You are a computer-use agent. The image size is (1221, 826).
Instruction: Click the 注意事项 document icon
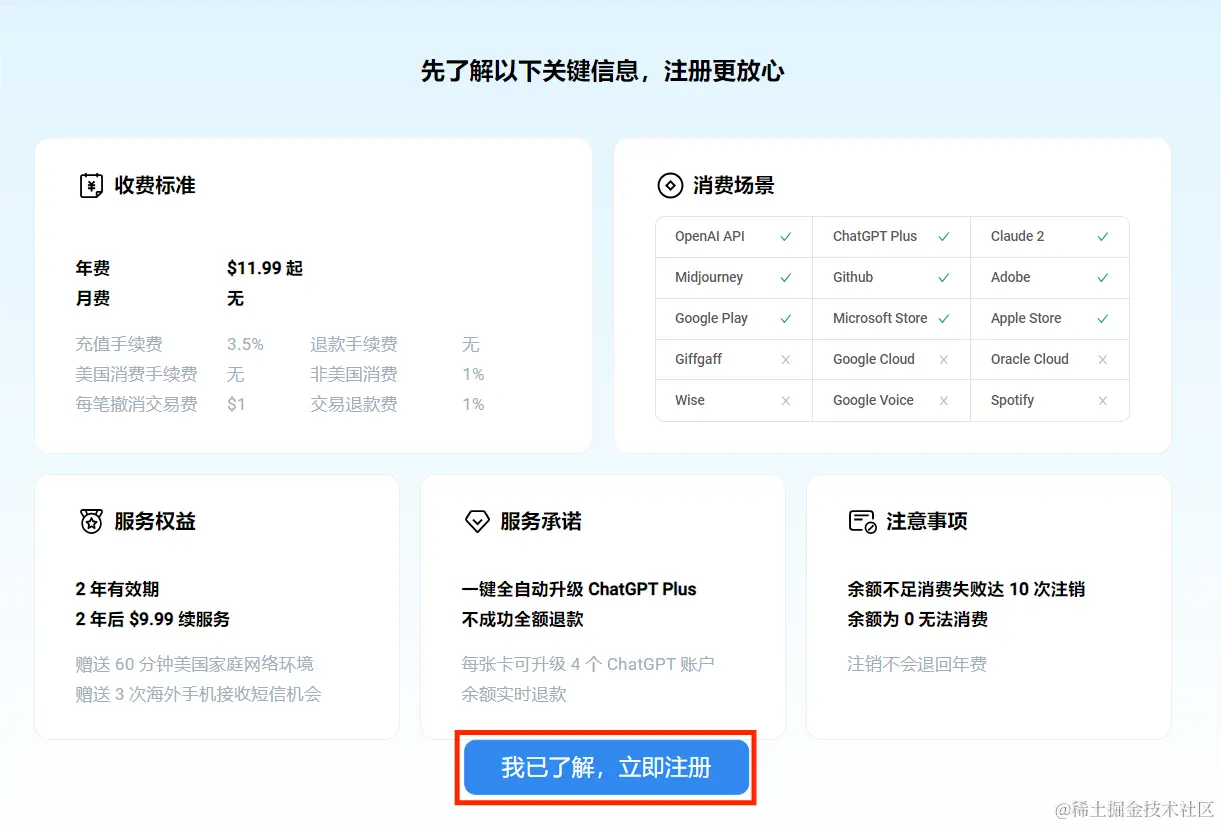pos(860,521)
